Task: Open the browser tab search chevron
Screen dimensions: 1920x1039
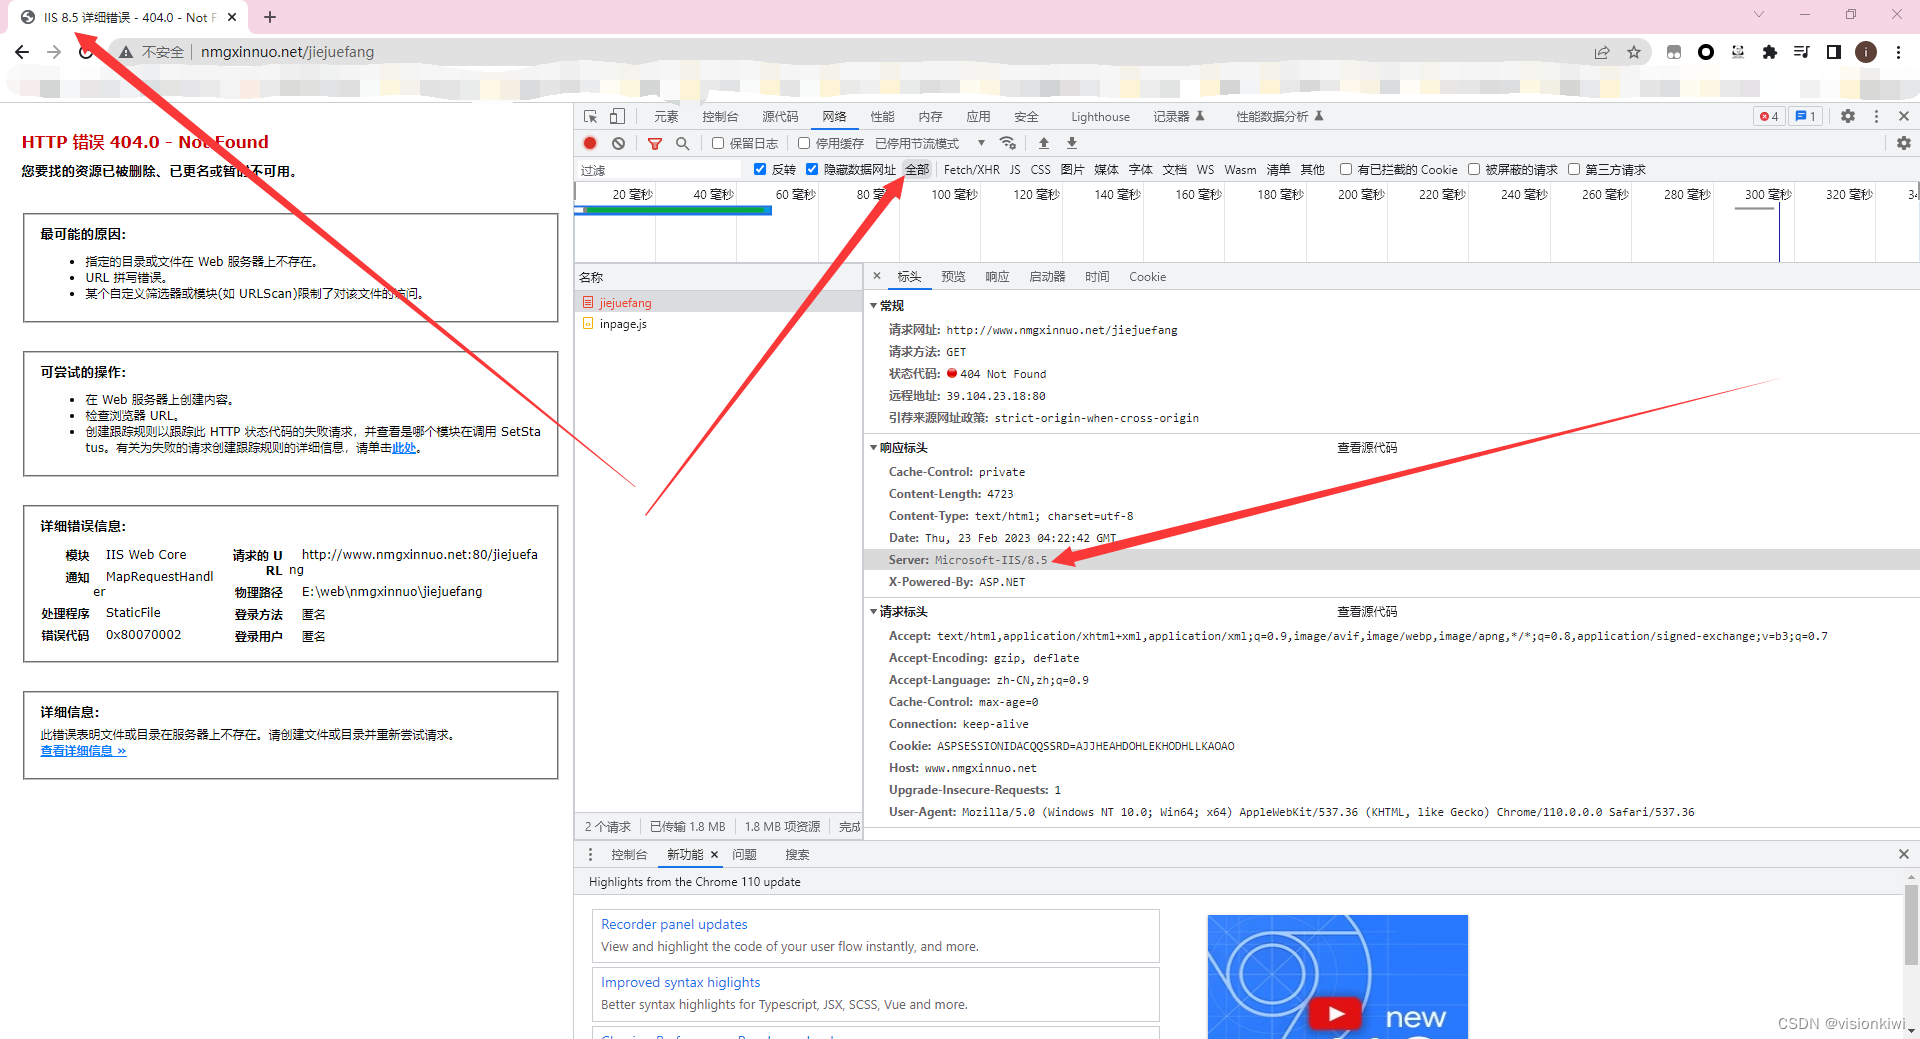Action: point(1759,15)
